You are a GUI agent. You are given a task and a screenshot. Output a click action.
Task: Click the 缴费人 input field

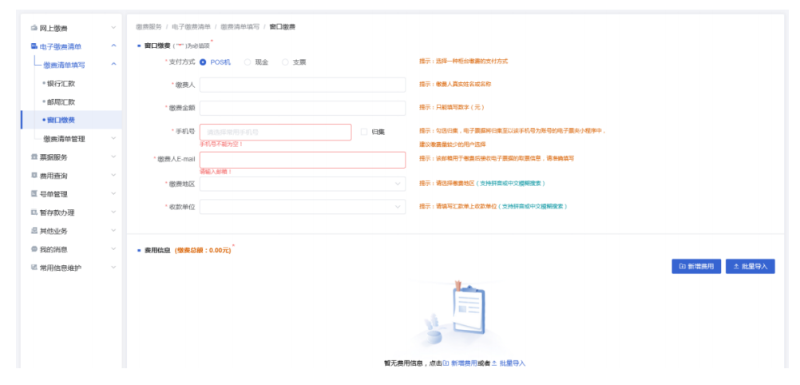(303, 85)
